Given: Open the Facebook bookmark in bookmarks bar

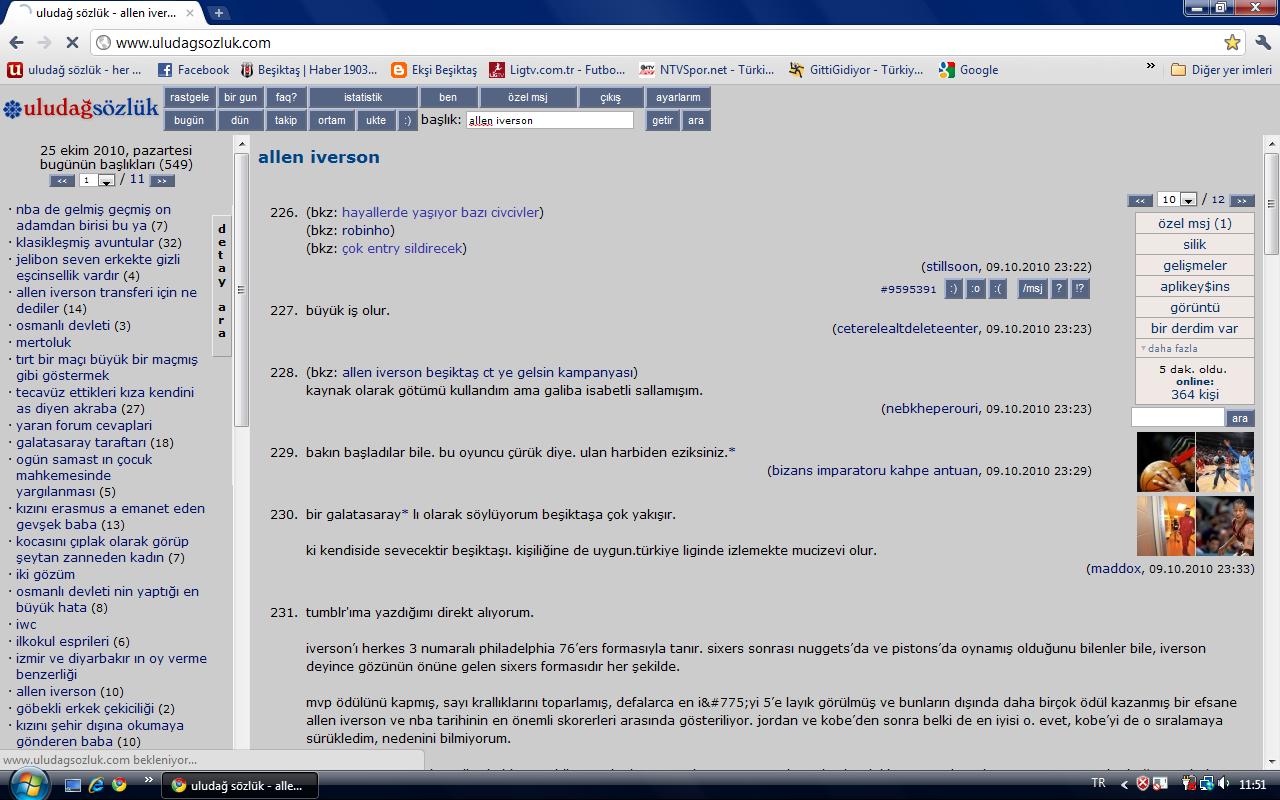Looking at the screenshot, I should click(194, 70).
